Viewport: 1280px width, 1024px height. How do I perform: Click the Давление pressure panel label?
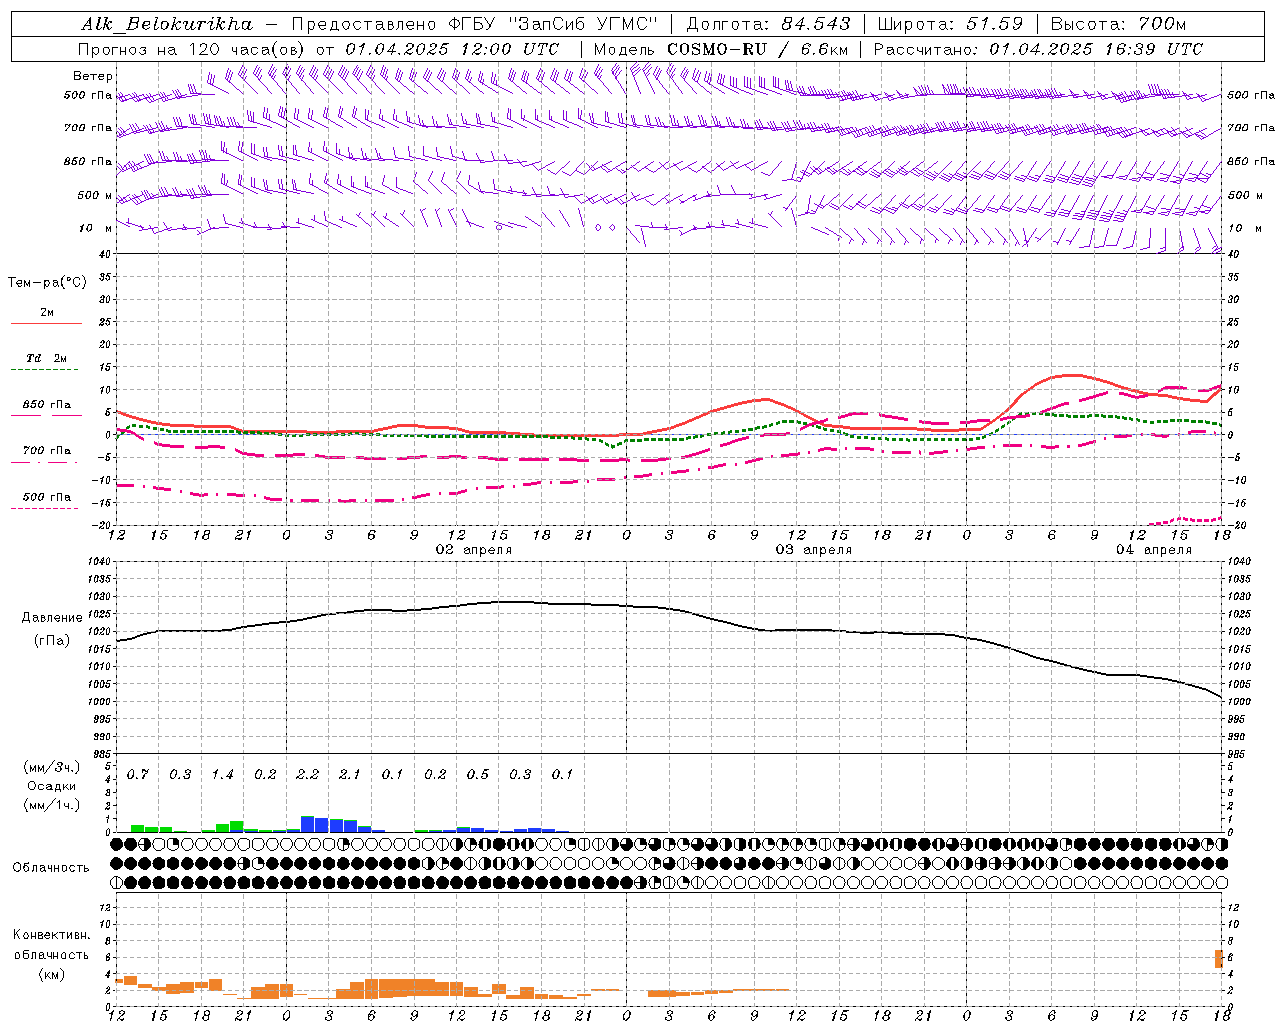click(51, 618)
